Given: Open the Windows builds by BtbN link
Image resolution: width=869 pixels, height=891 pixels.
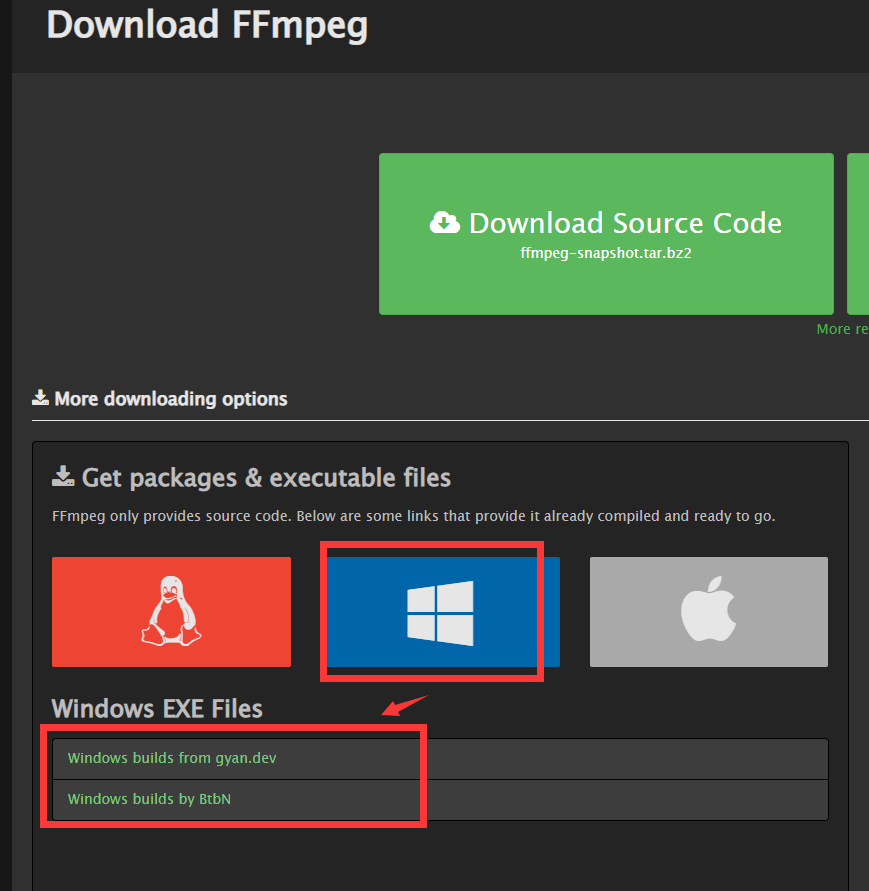Looking at the screenshot, I should click(x=150, y=799).
